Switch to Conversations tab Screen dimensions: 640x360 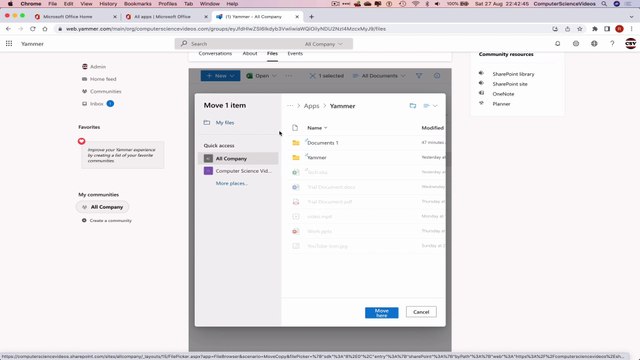(215, 53)
